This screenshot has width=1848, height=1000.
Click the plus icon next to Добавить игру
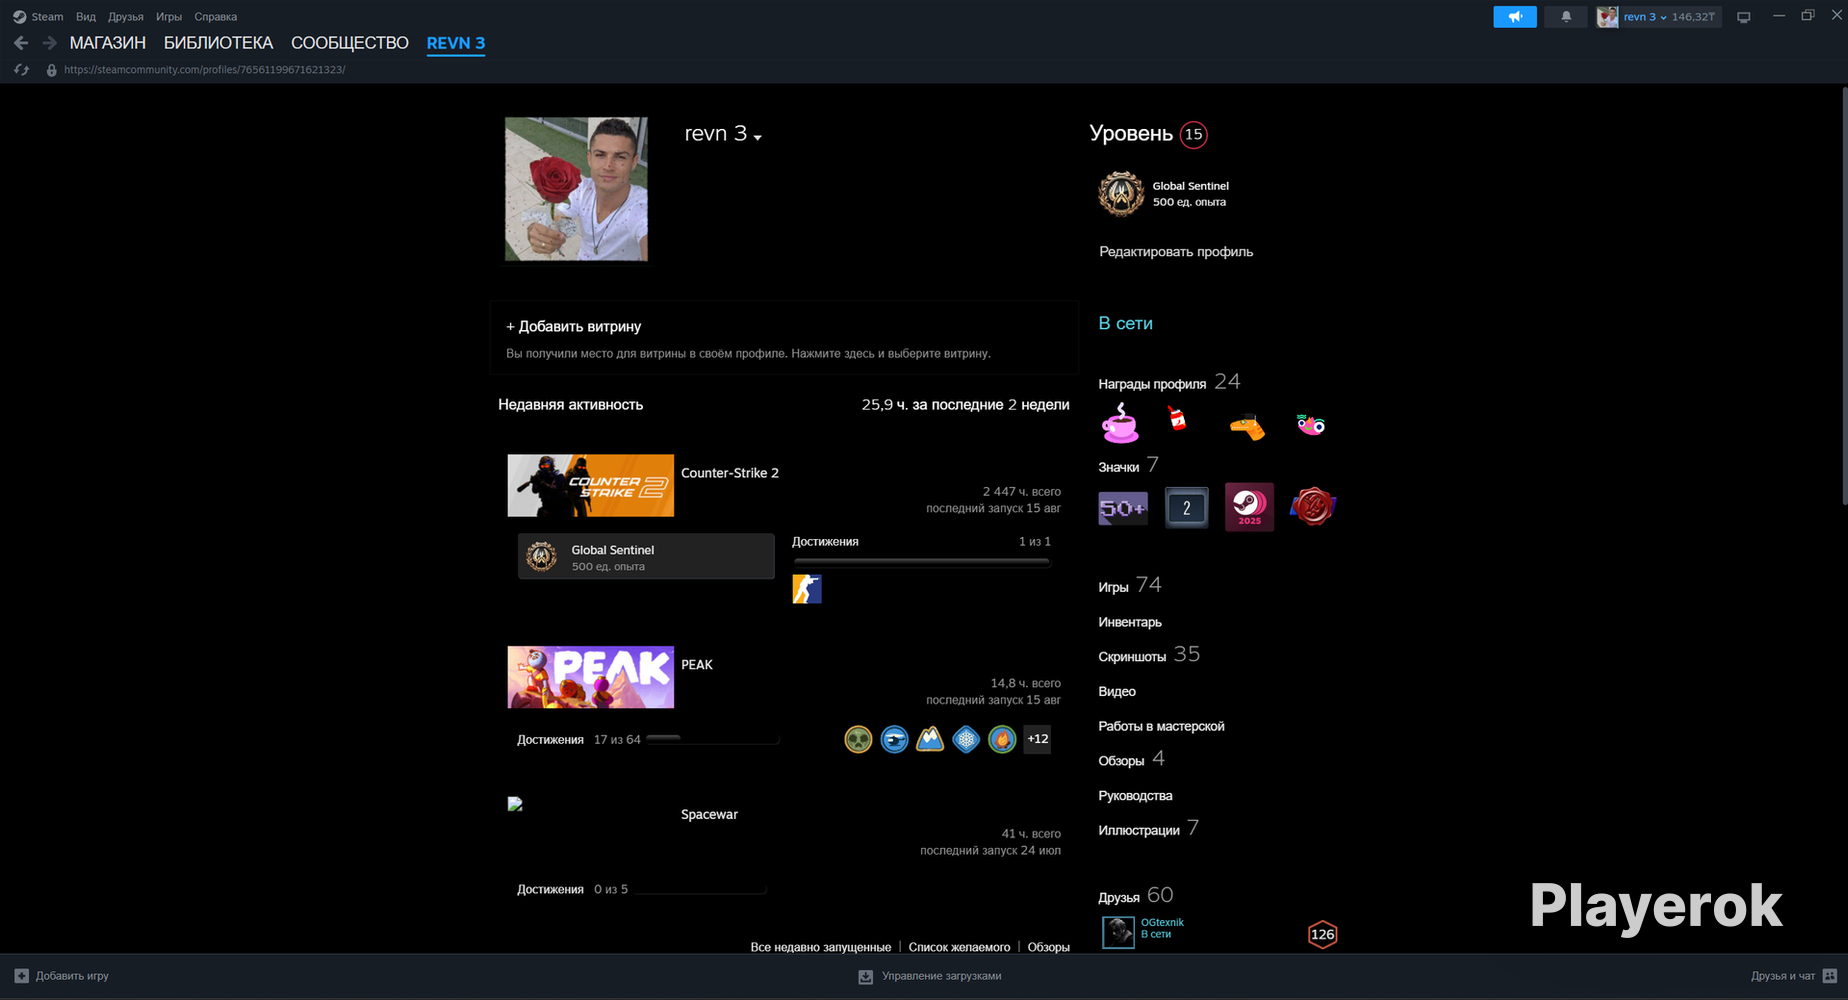point(21,976)
